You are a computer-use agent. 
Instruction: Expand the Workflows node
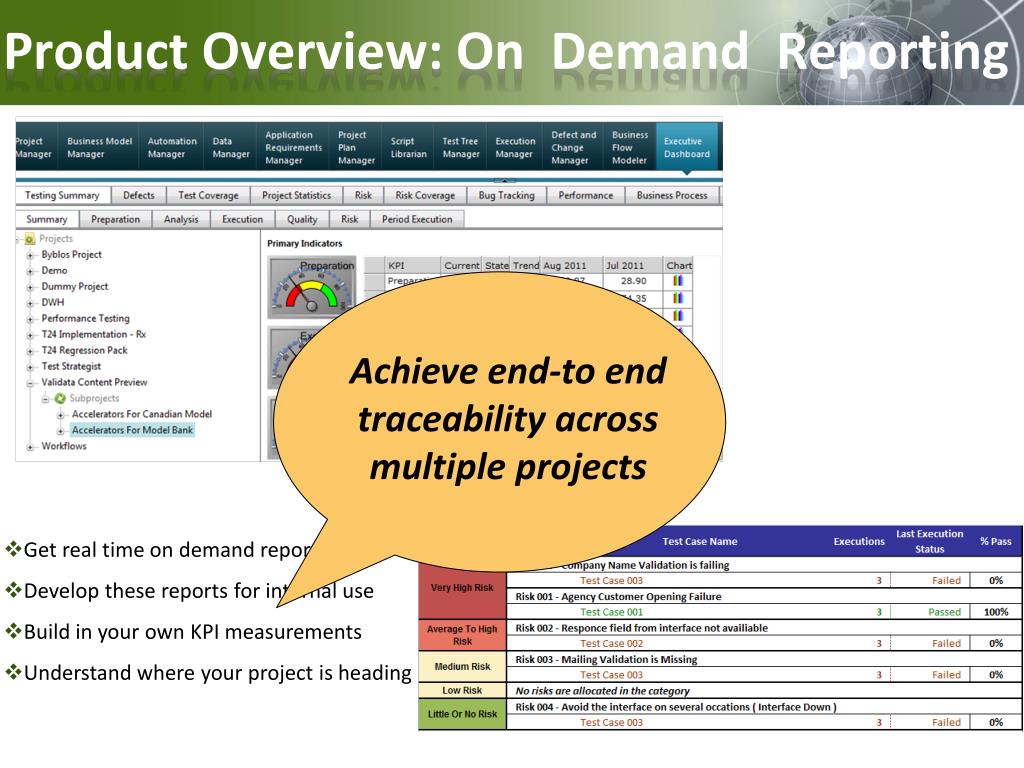[x=30, y=447]
